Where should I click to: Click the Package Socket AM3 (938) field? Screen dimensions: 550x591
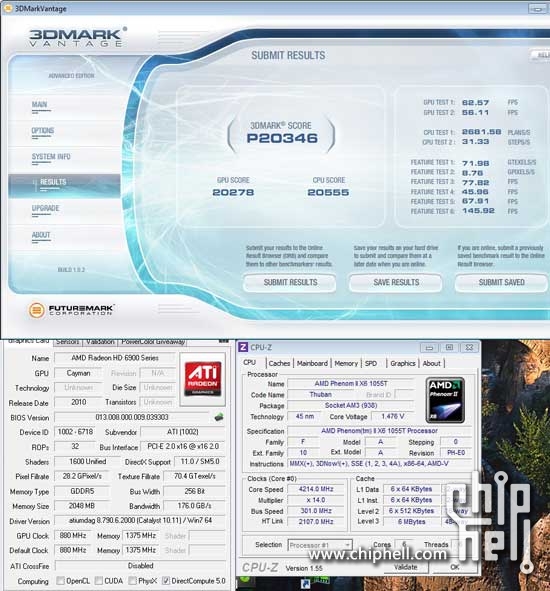(351, 406)
